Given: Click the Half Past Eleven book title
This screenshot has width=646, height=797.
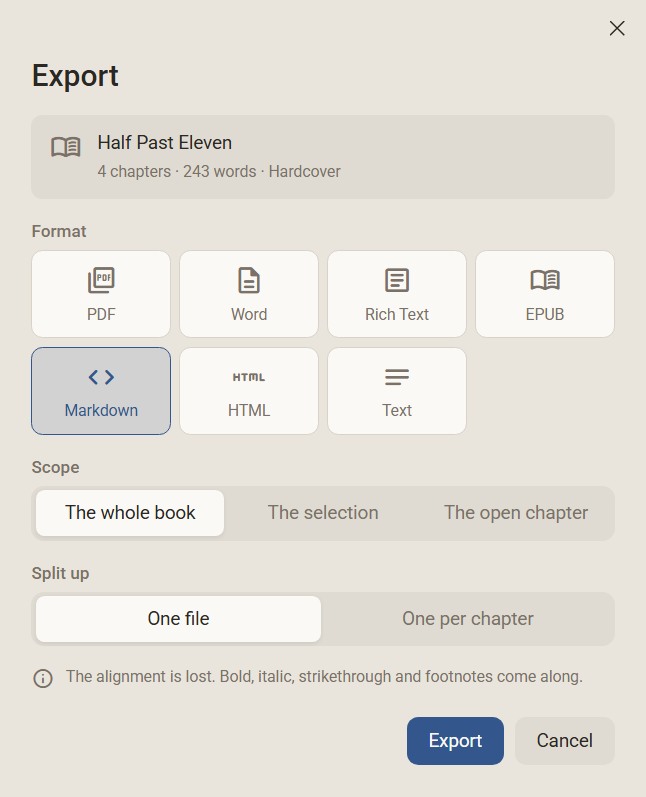Looking at the screenshot, I should [x=165, y=143].
